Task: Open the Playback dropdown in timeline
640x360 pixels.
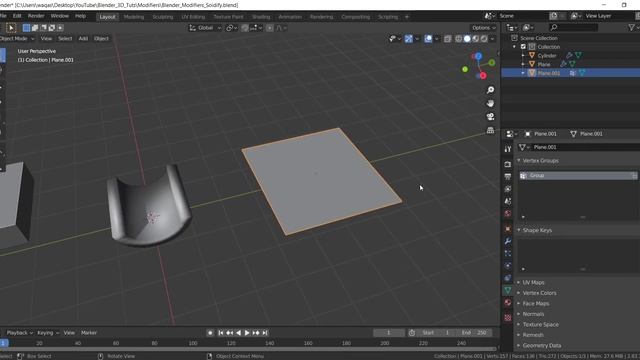Action: 19,333
